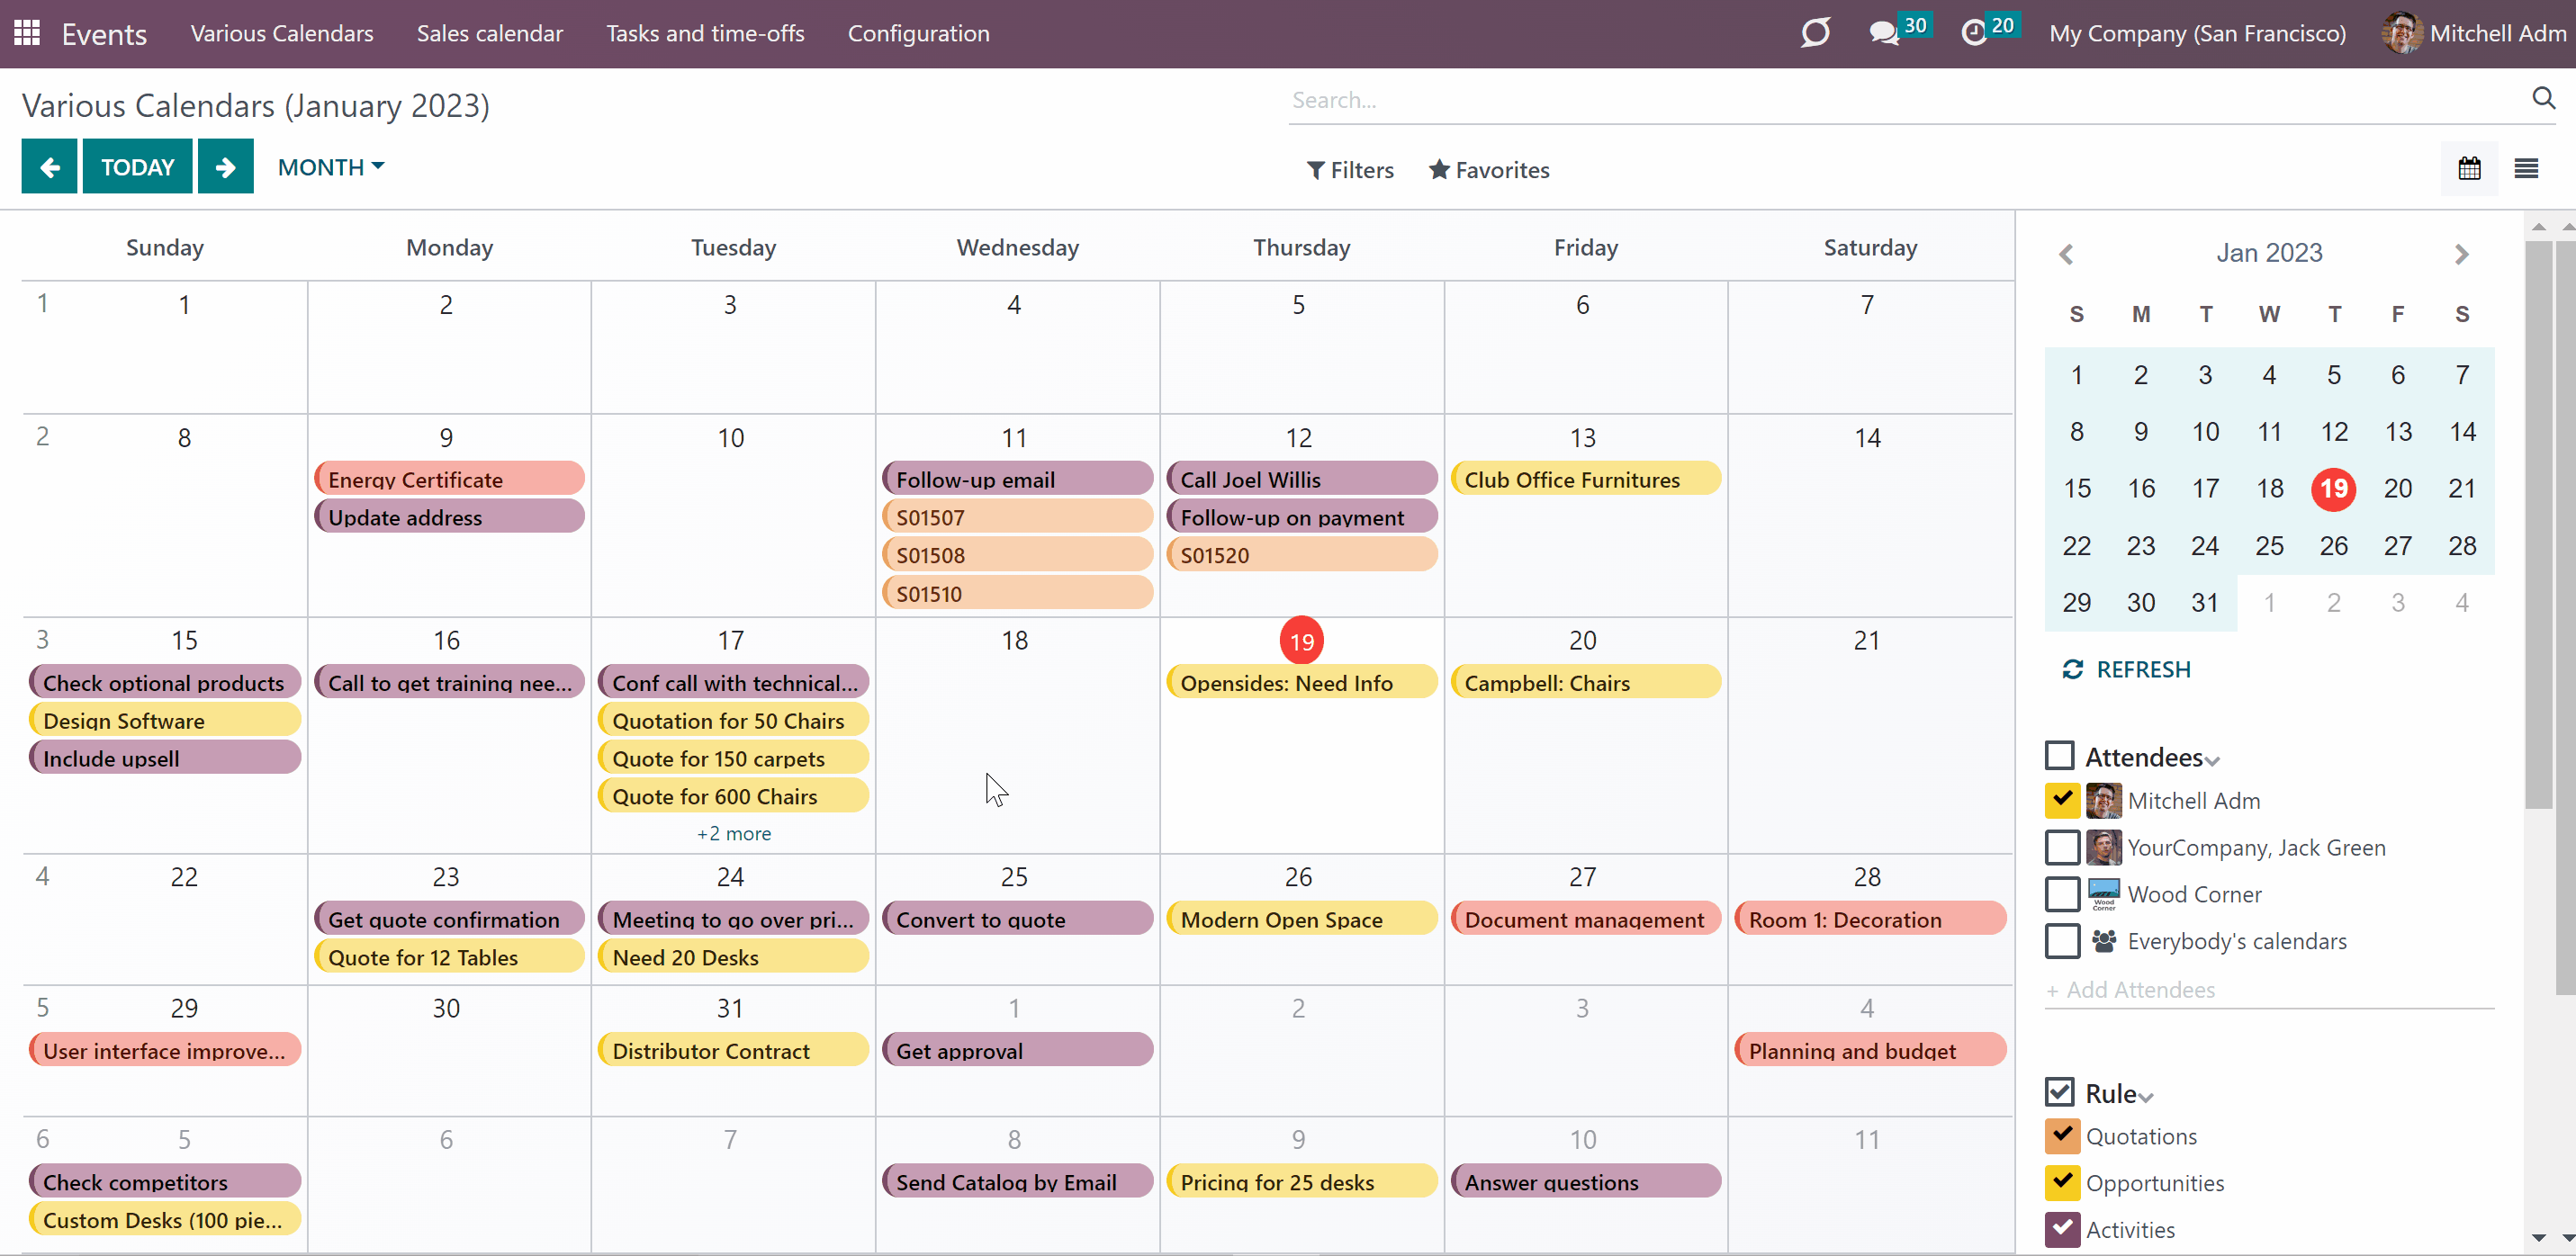The width and height of the screenshot is (2576, 1256).
Task: Open the Room 1: Decoration event
Action: [1869, 919]
